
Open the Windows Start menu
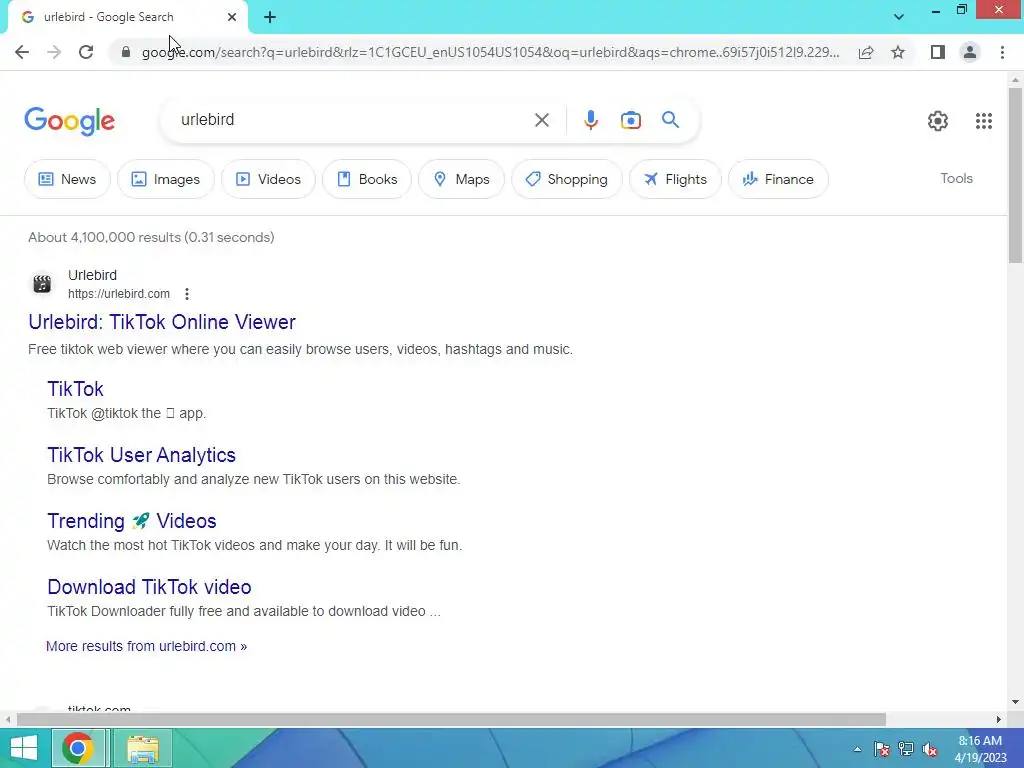24,748
